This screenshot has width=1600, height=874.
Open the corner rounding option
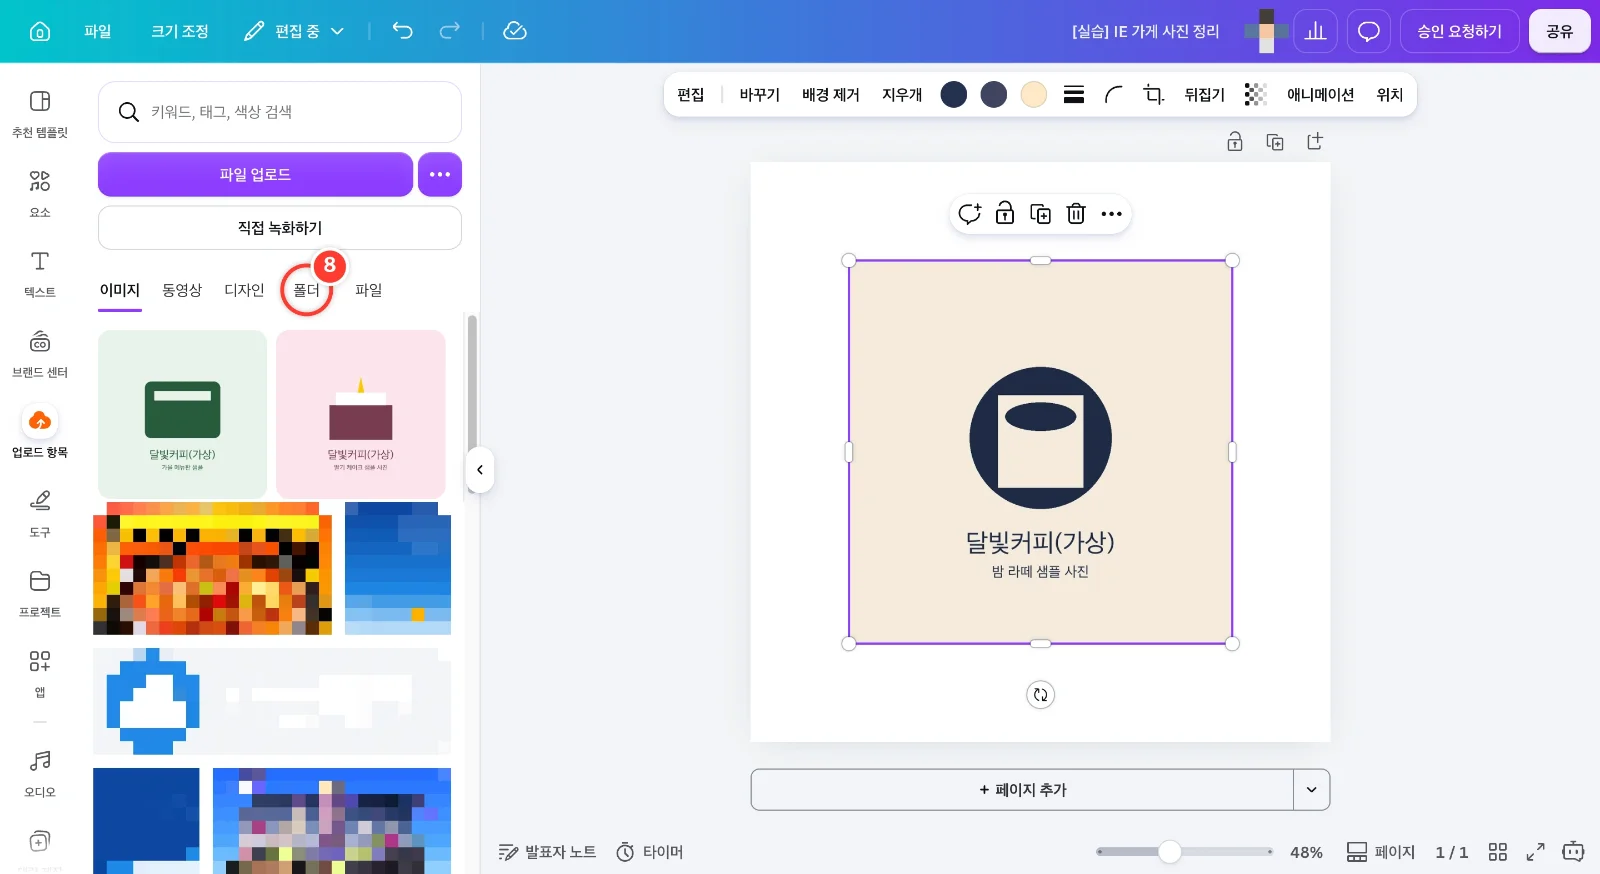pyautogui.click(x=1113, y=94)
